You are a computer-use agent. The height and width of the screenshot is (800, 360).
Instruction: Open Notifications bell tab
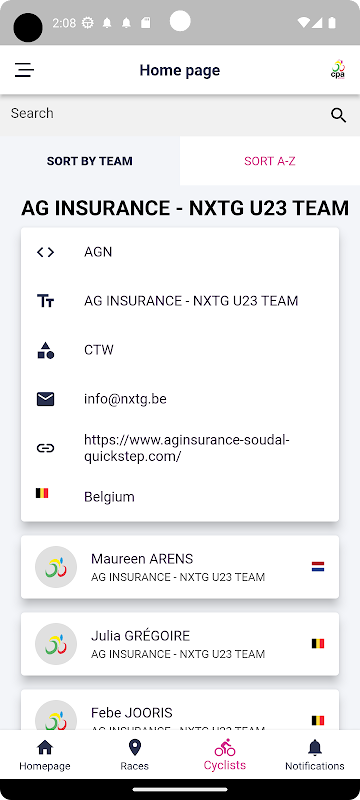(315, 756)
